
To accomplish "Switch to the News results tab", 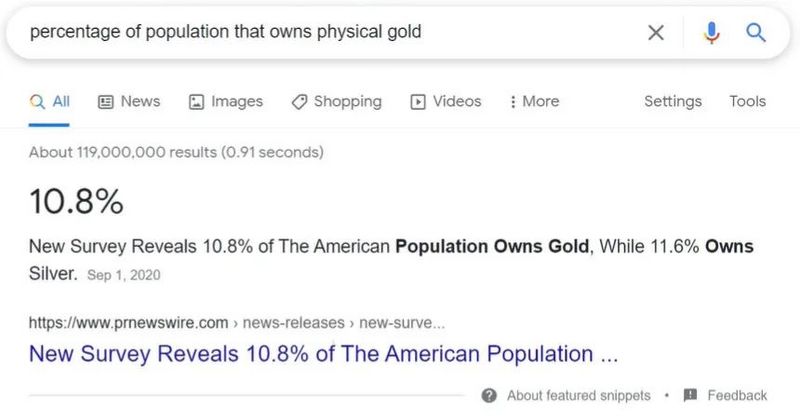I will (x=129, y=101).
